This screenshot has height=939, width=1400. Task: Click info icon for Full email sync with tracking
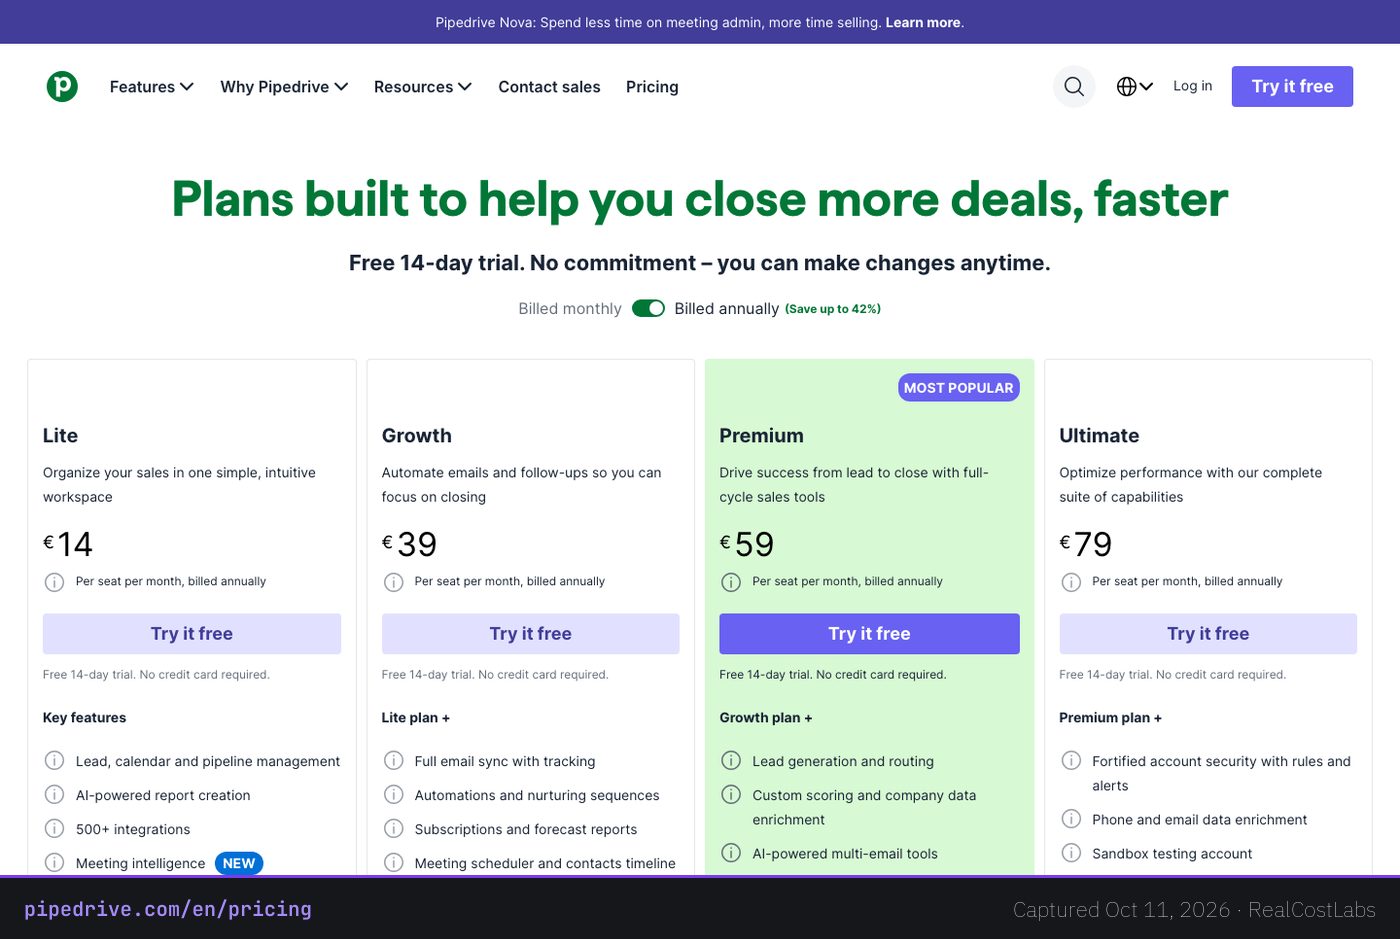[x=394, y=761]
